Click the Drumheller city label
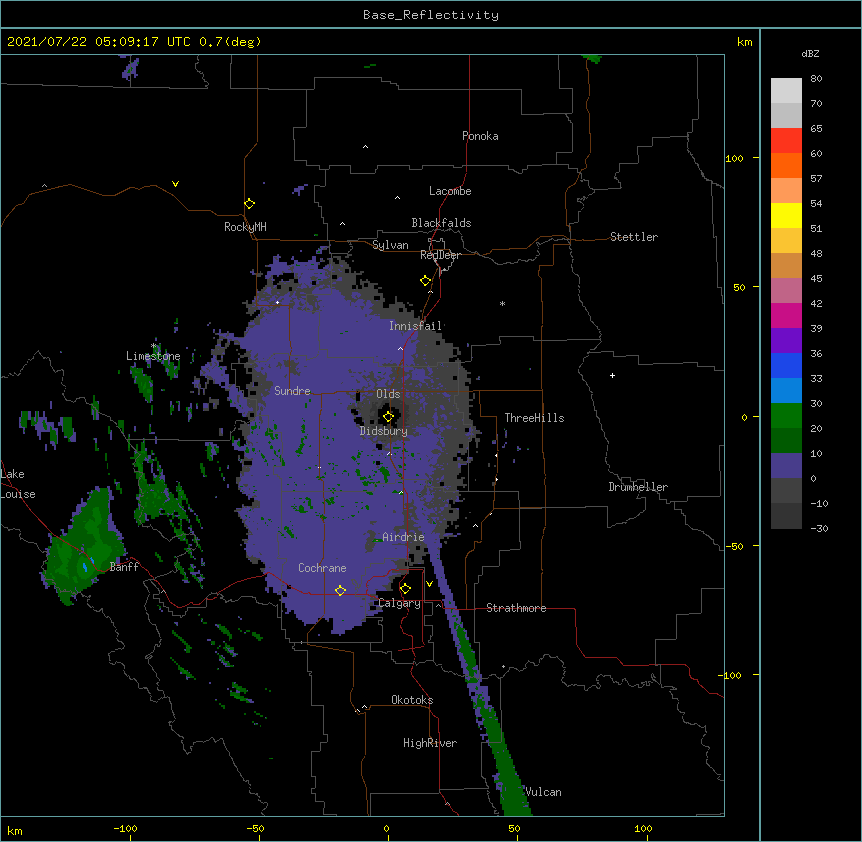Viewport: 862px width, 842px height. 638,487
